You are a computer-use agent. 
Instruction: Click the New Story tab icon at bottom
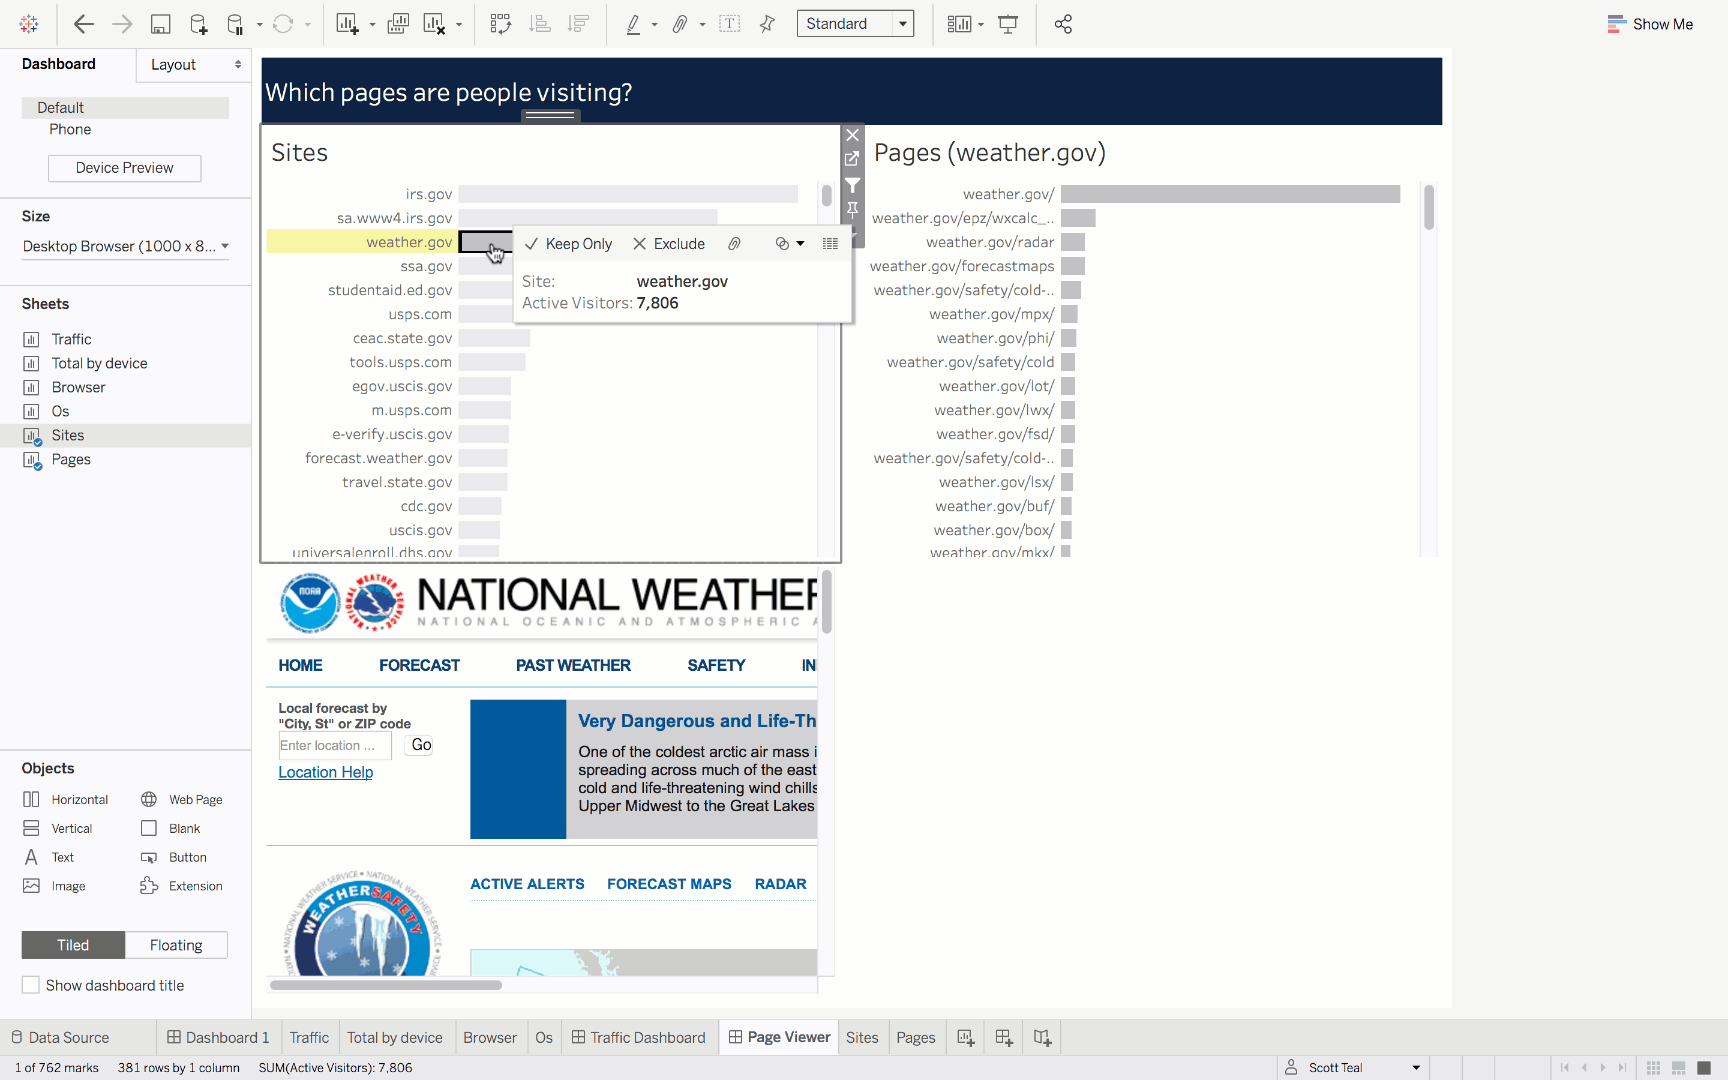[x=1042, y=1038]
